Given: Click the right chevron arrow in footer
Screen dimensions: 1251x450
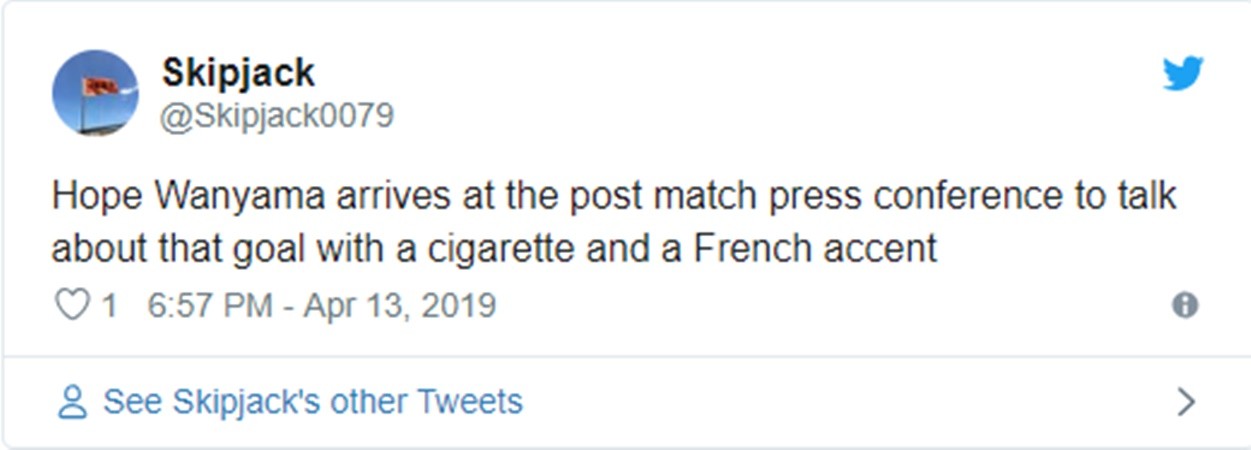Looking at the screenshot, I should [1186, 402].
